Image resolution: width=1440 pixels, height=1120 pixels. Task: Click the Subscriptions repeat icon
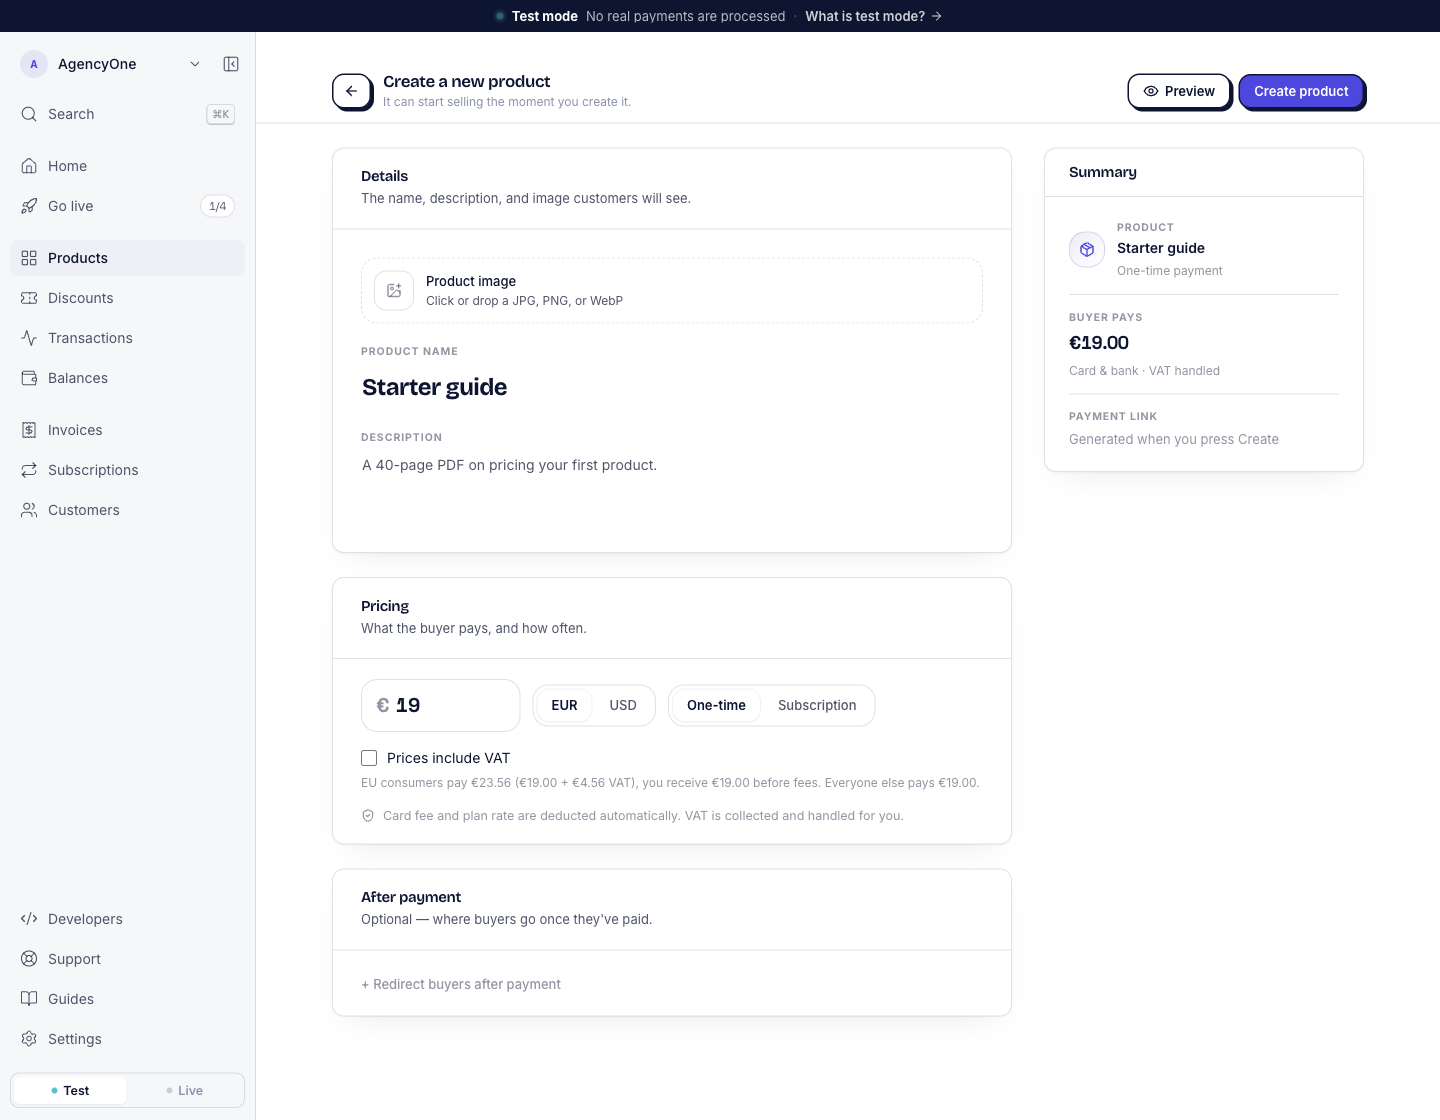(x=29, y=470)
